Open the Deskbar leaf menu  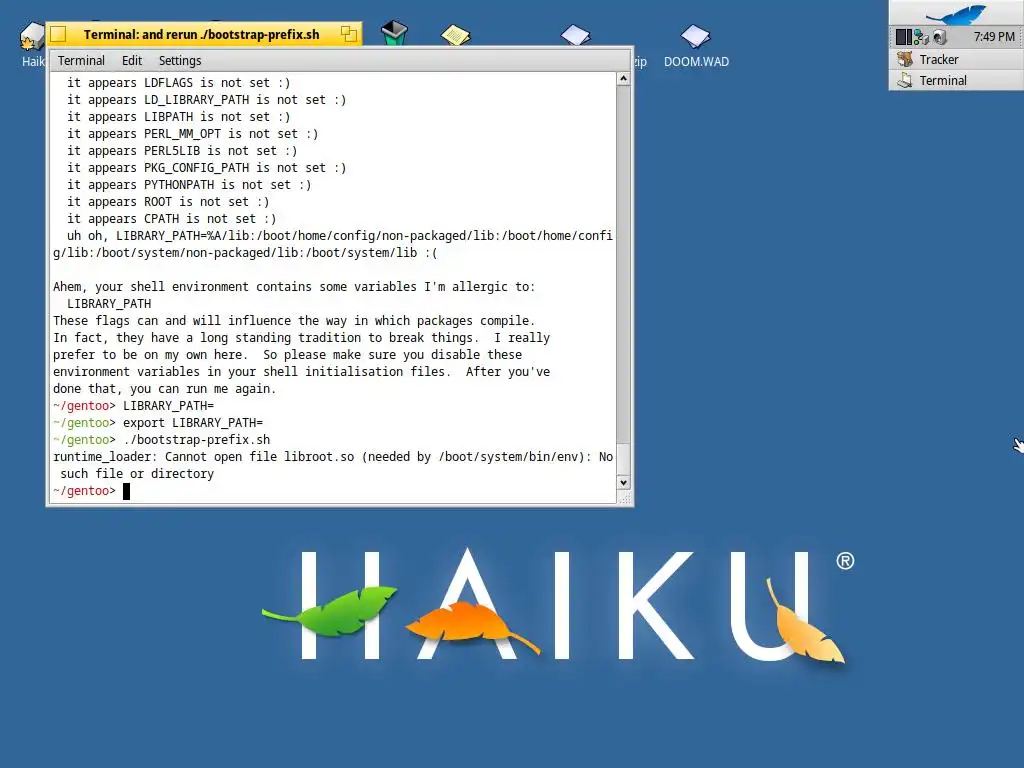coord(956,12)
